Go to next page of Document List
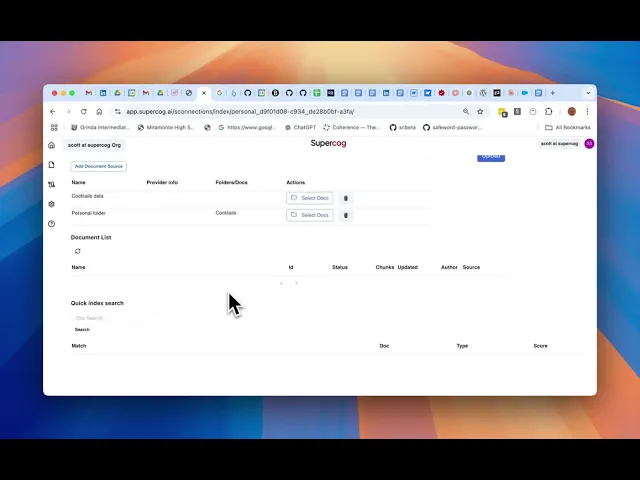The image size is (640, 480). coord(296,283)
